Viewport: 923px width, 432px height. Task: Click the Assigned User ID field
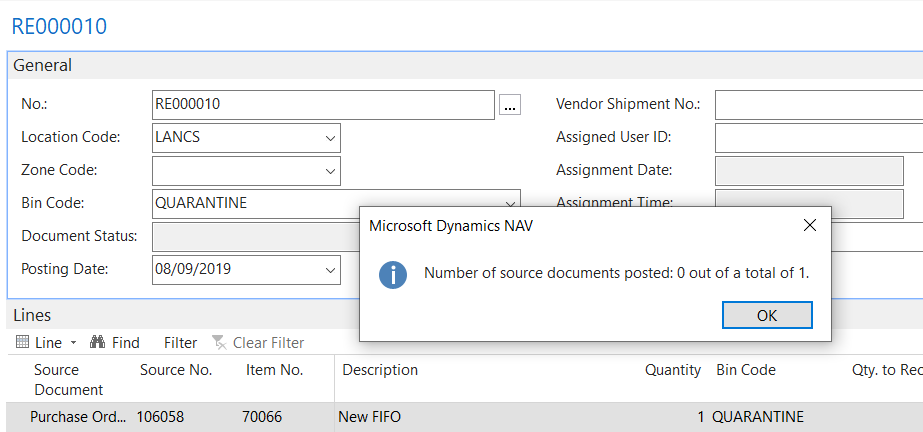[818, 138]
